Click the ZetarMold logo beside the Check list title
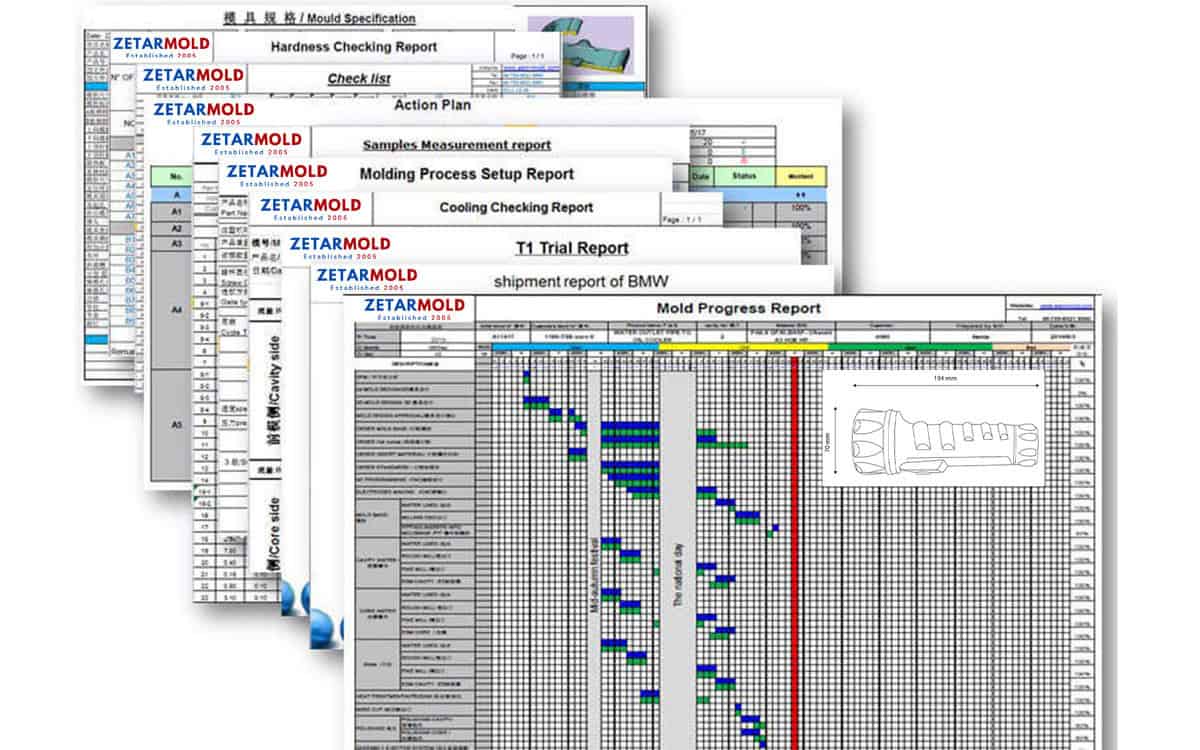The image size is (1200, 750). 192,79
